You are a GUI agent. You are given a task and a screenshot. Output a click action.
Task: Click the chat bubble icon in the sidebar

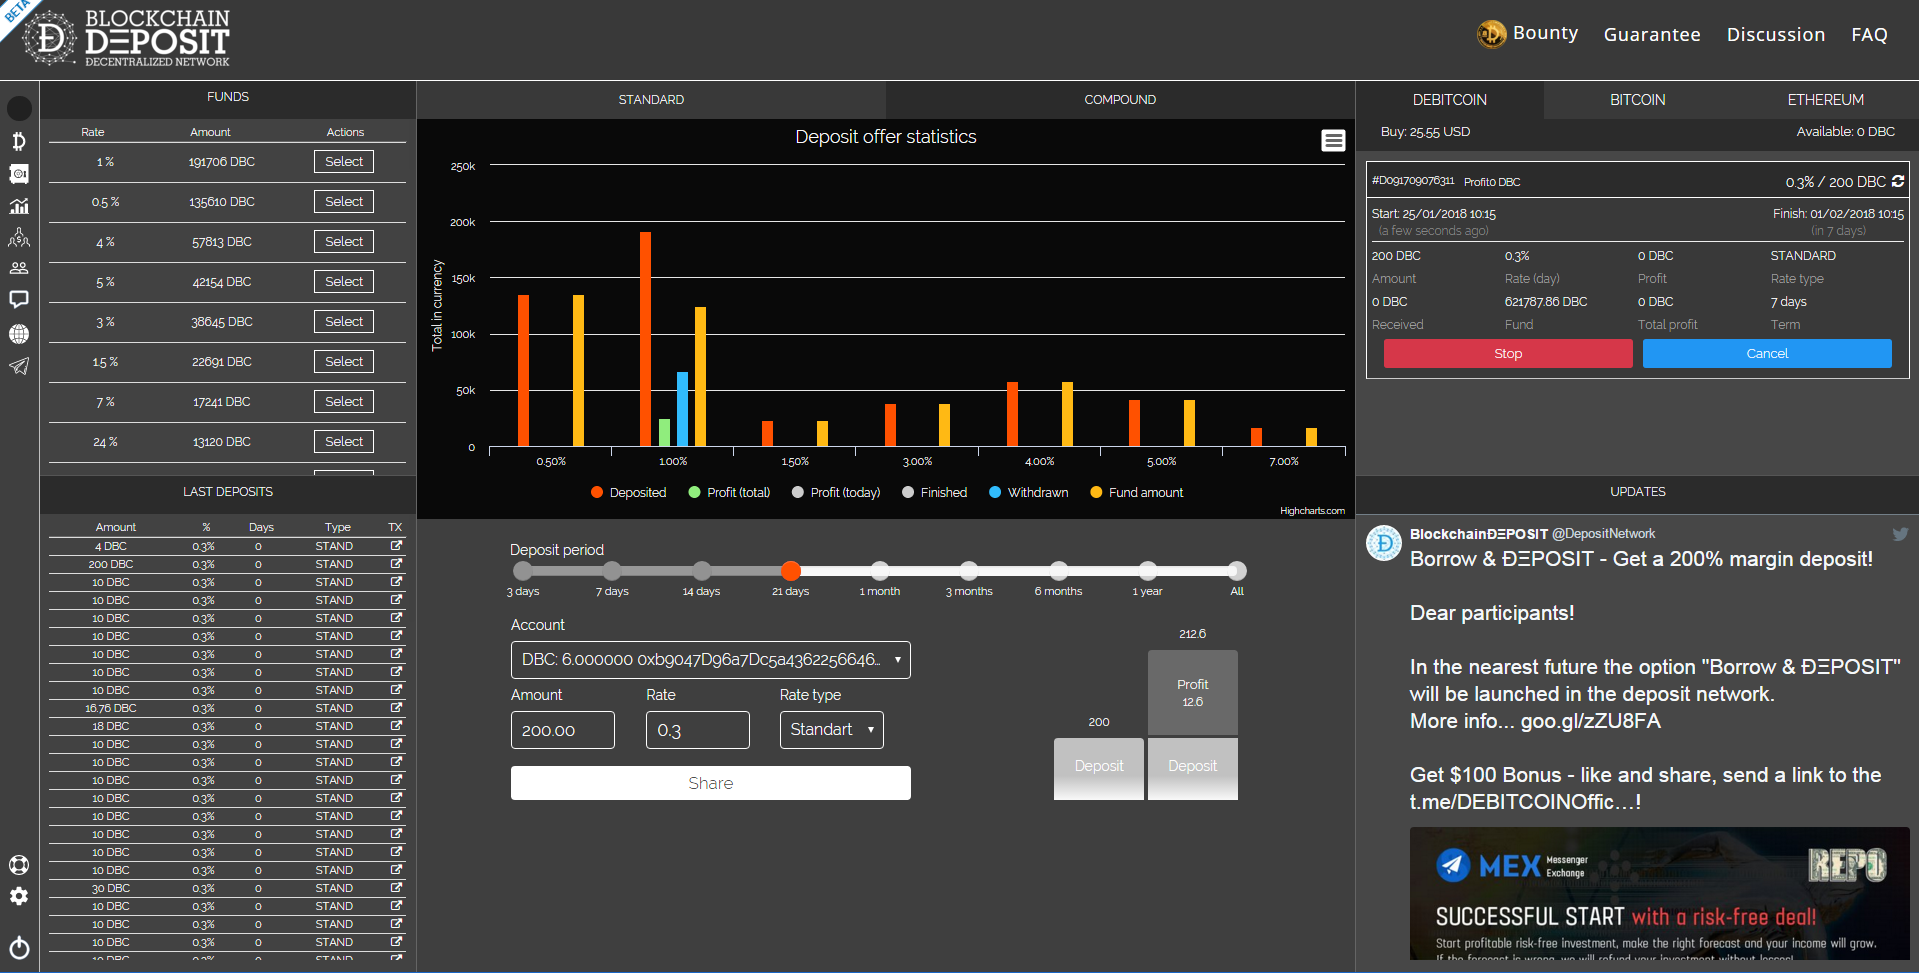point(19,300)
